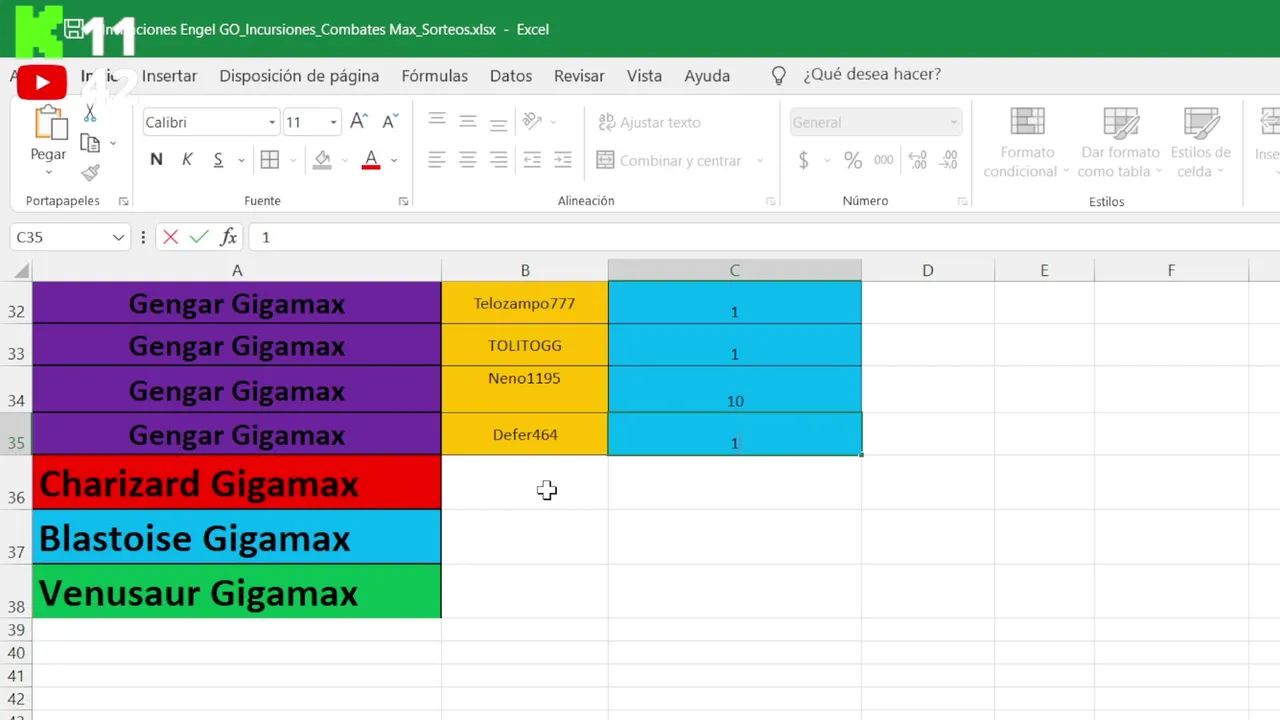Open the font size 11 dropdown
This screenshot has height=720, width=1280.
click(333, 122)
